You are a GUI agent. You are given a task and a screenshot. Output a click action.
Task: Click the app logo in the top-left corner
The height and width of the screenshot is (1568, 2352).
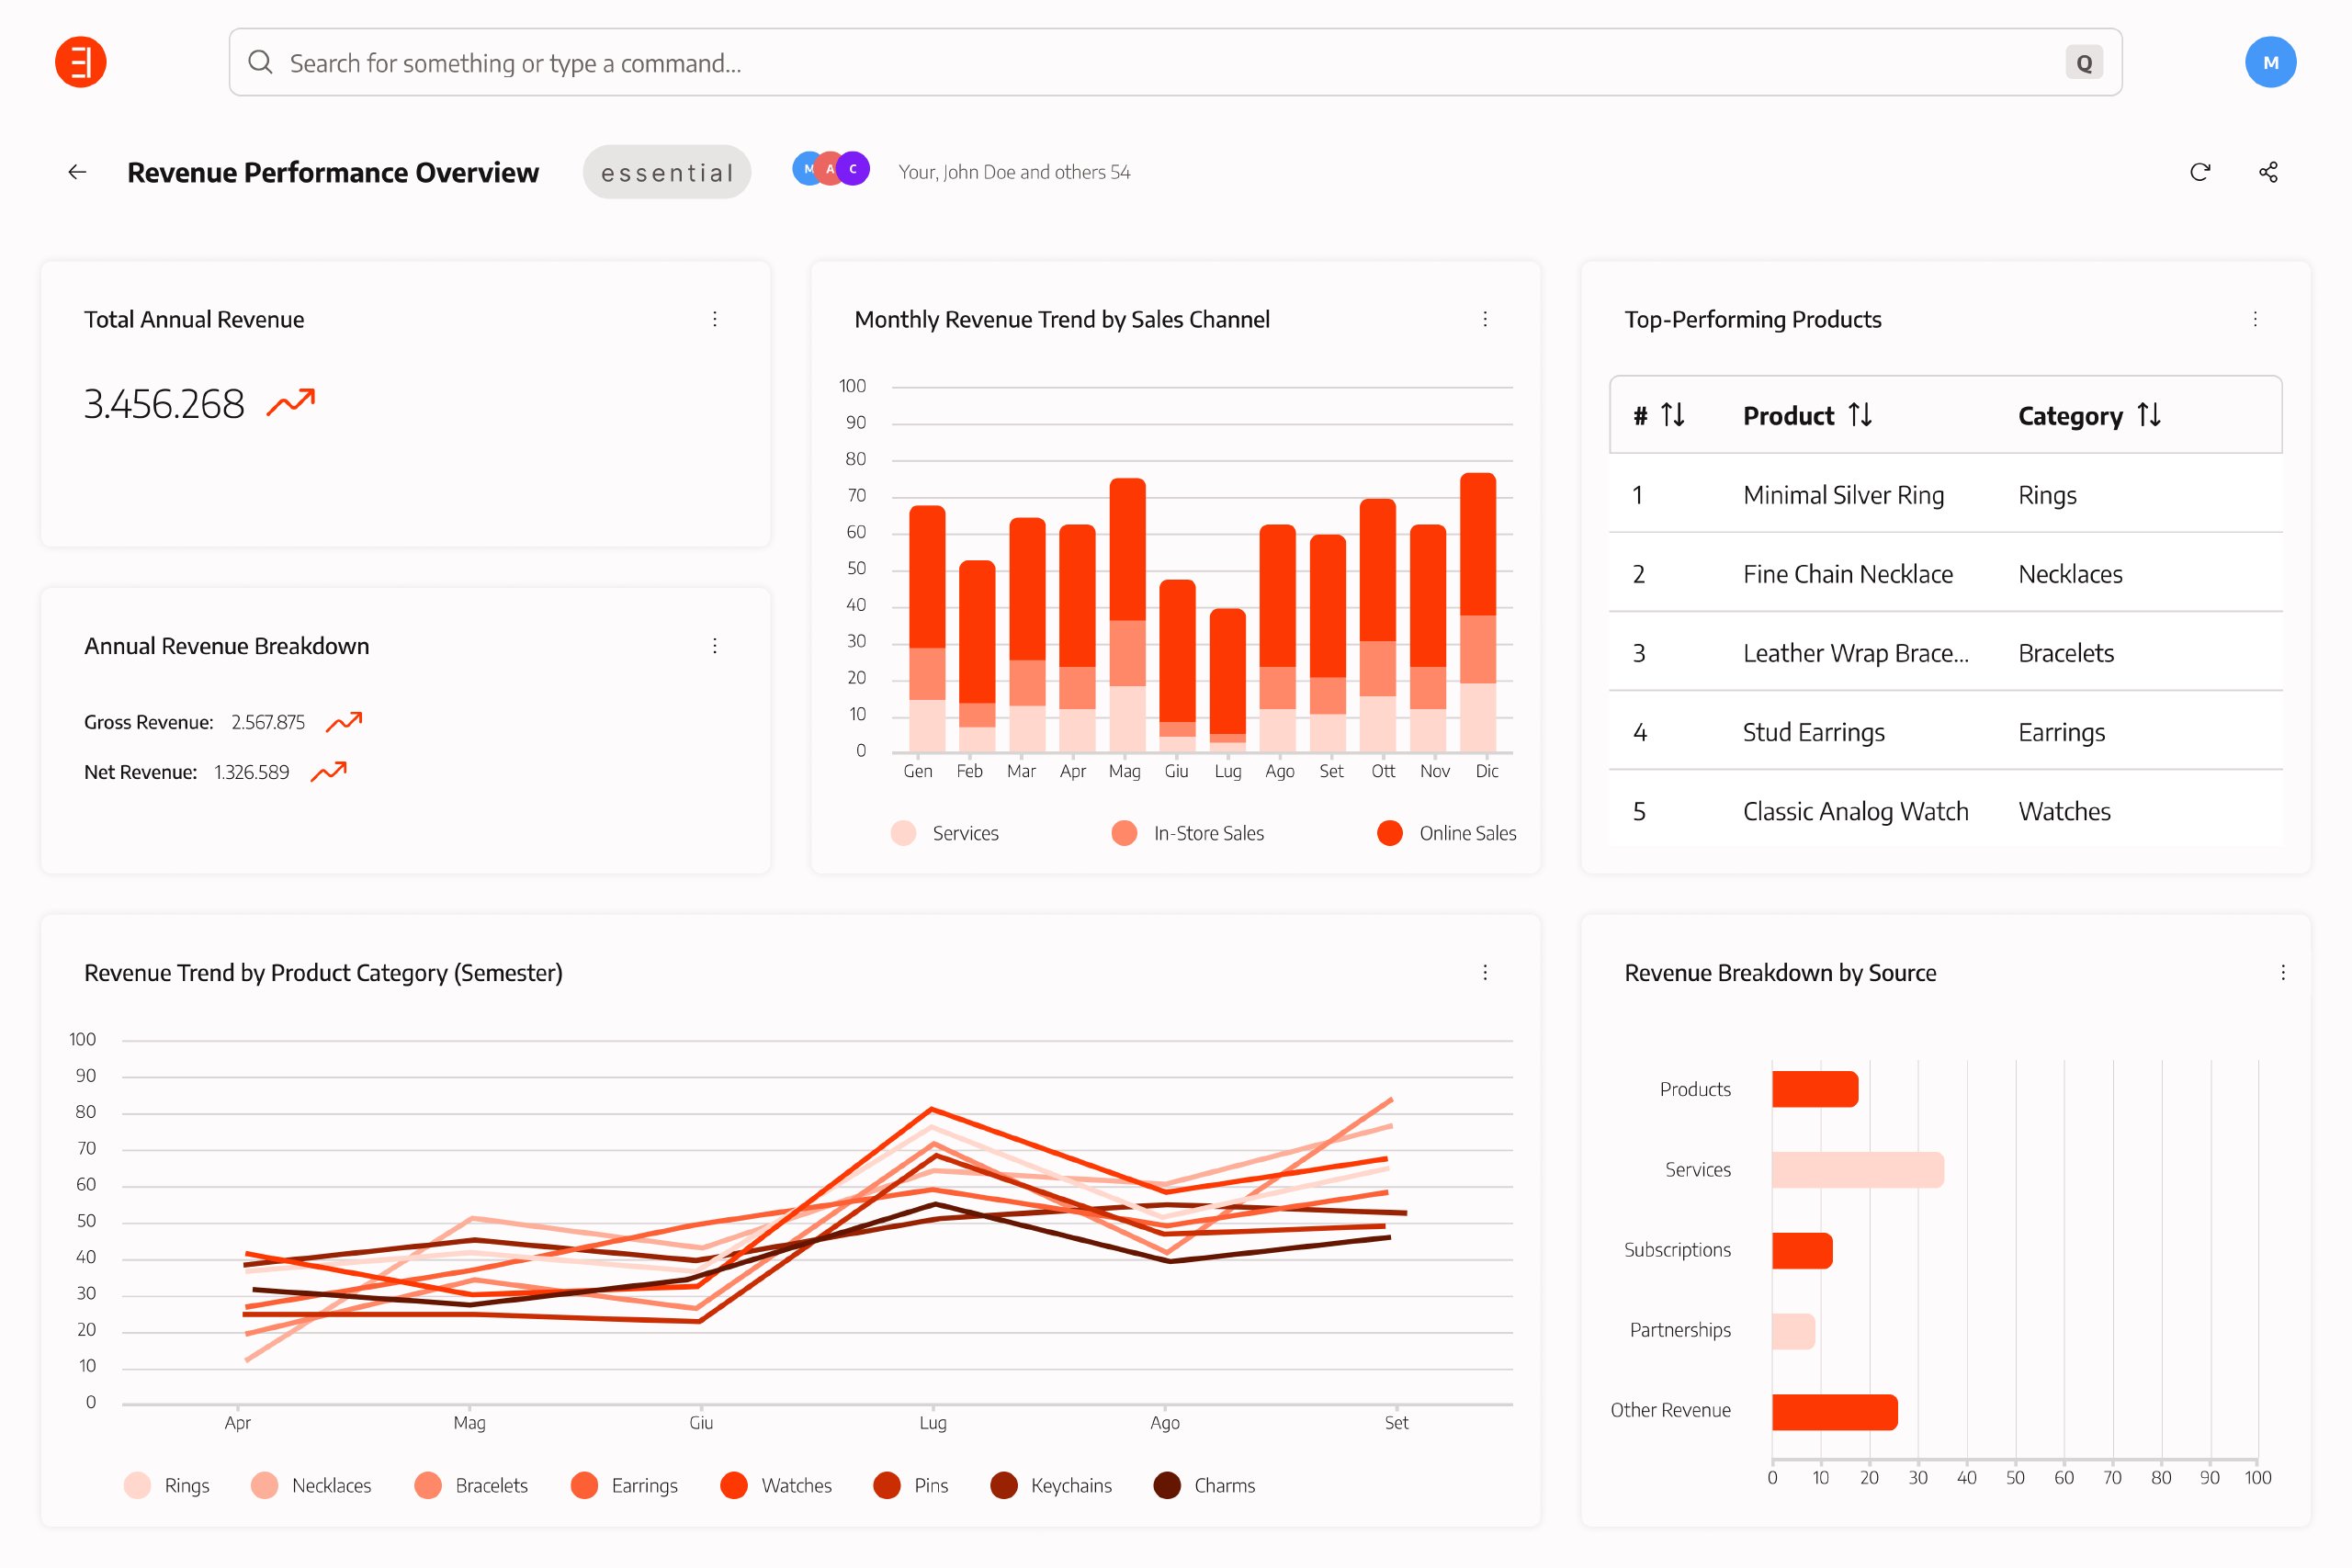tap(82, 61)
